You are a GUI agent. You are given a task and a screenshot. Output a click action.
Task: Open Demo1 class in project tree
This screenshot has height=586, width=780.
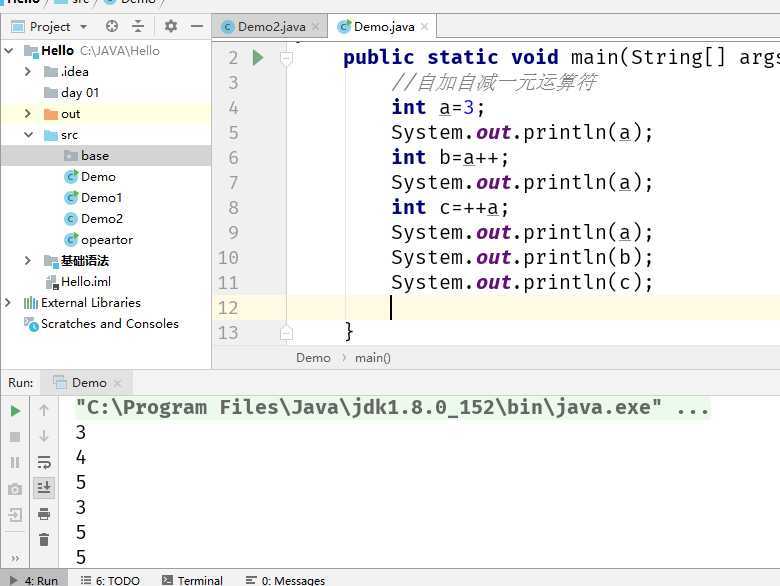(93, 197)
